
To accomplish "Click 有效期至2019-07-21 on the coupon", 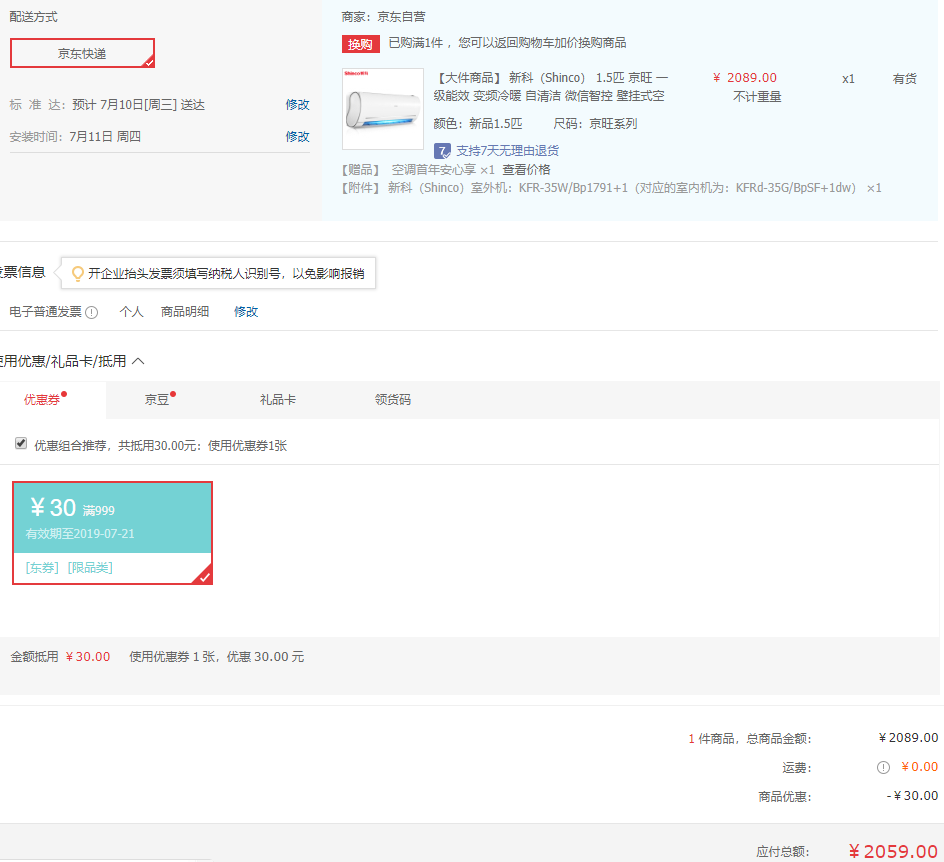I will 80,534.
